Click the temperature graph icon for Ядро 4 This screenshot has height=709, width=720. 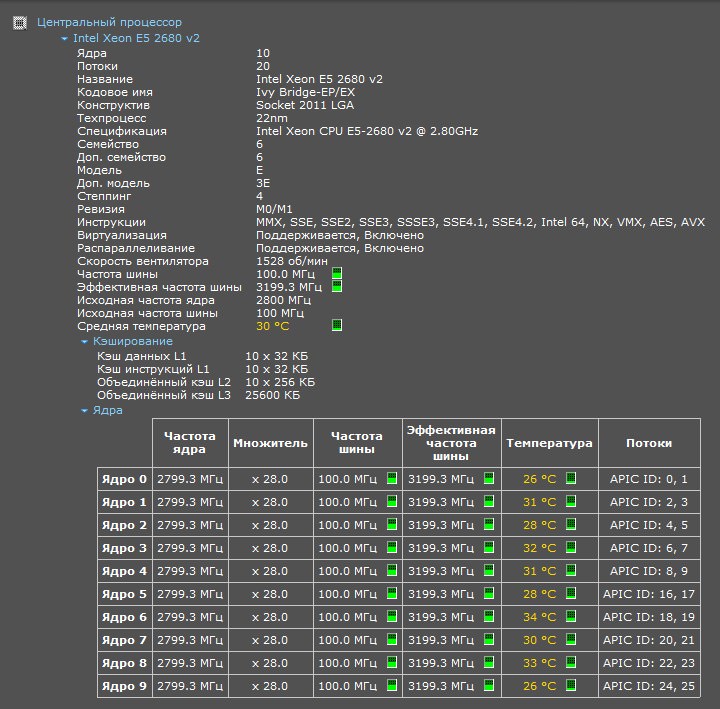click(x=571, y=570)
